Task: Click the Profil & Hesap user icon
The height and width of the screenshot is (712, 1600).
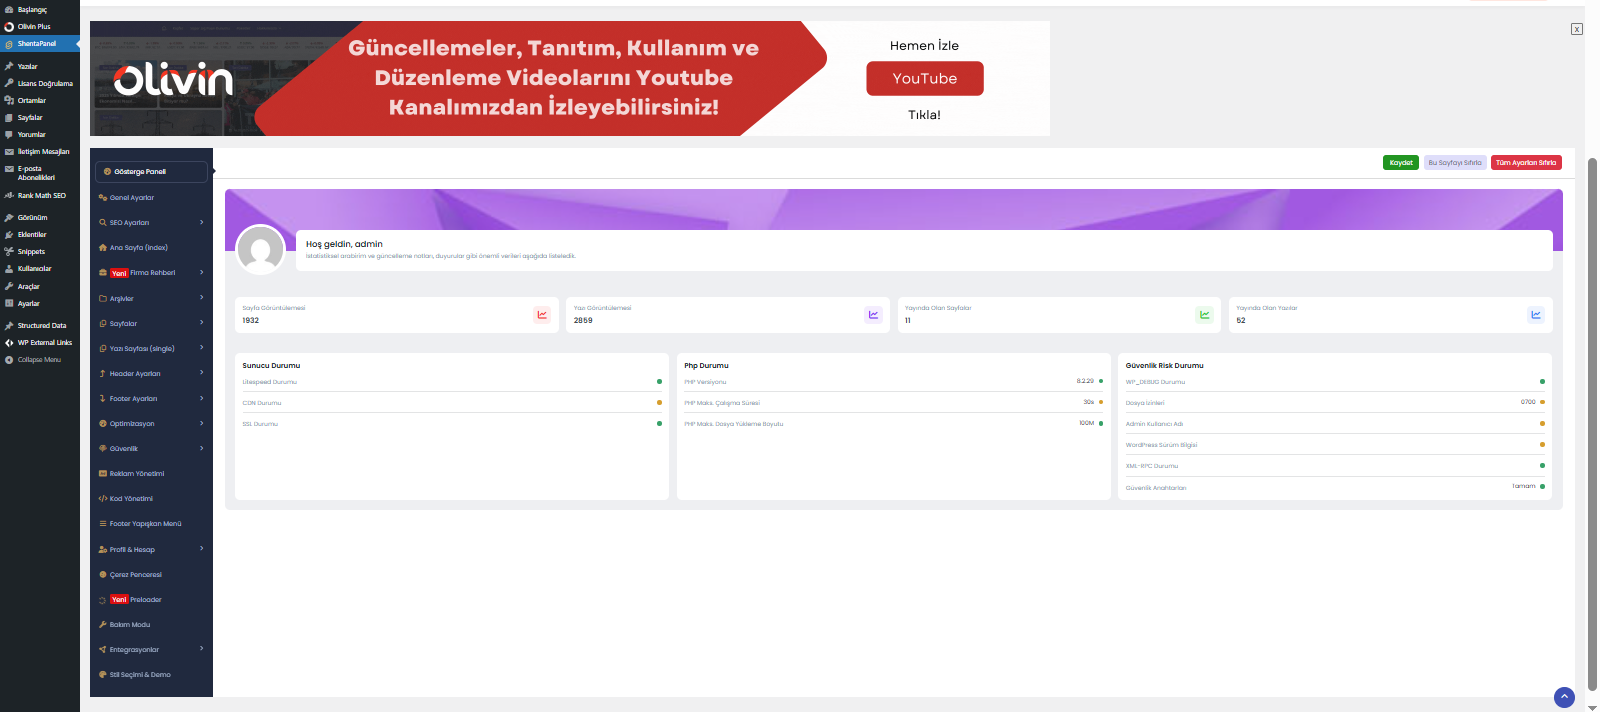Action: tap(103, 550)
